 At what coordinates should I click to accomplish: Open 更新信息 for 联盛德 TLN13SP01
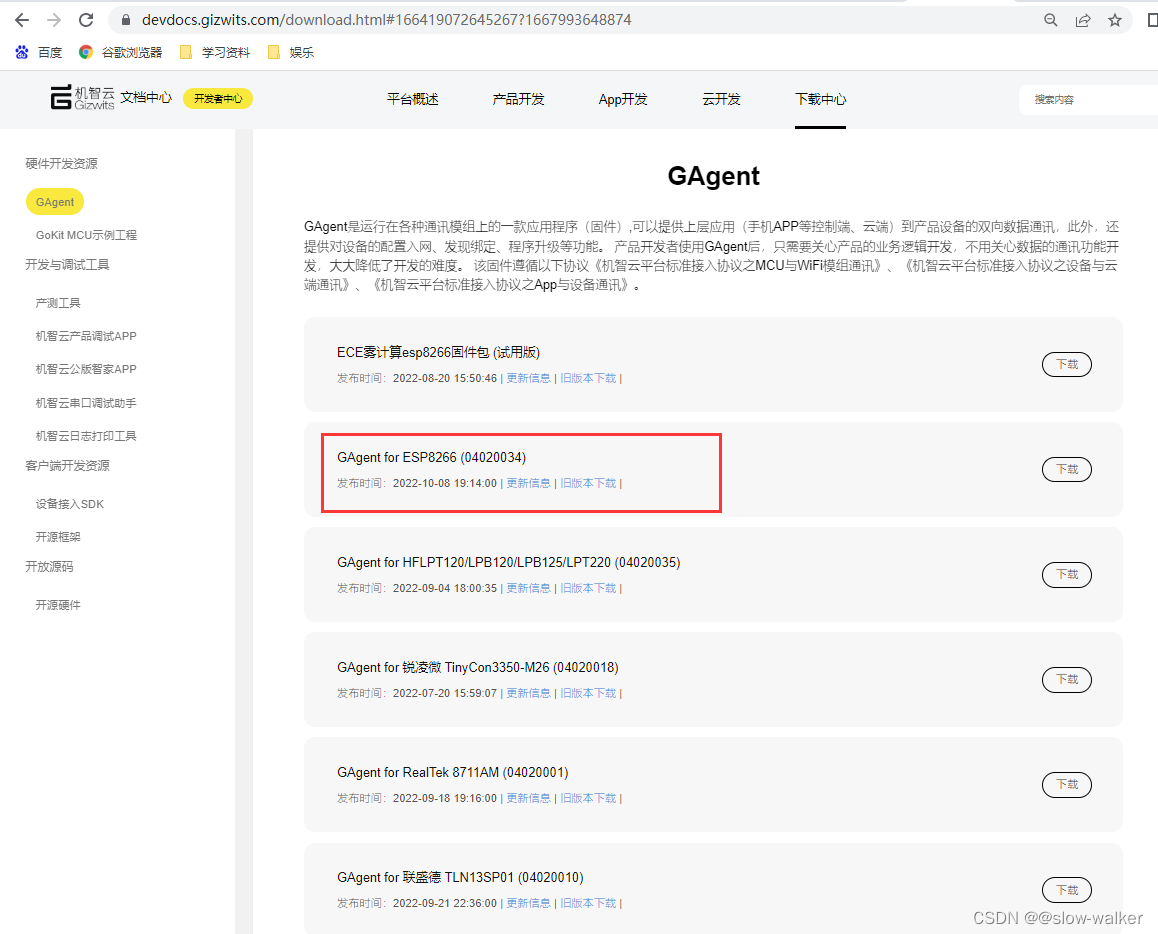pyautogui.click(x=528, y=903)
